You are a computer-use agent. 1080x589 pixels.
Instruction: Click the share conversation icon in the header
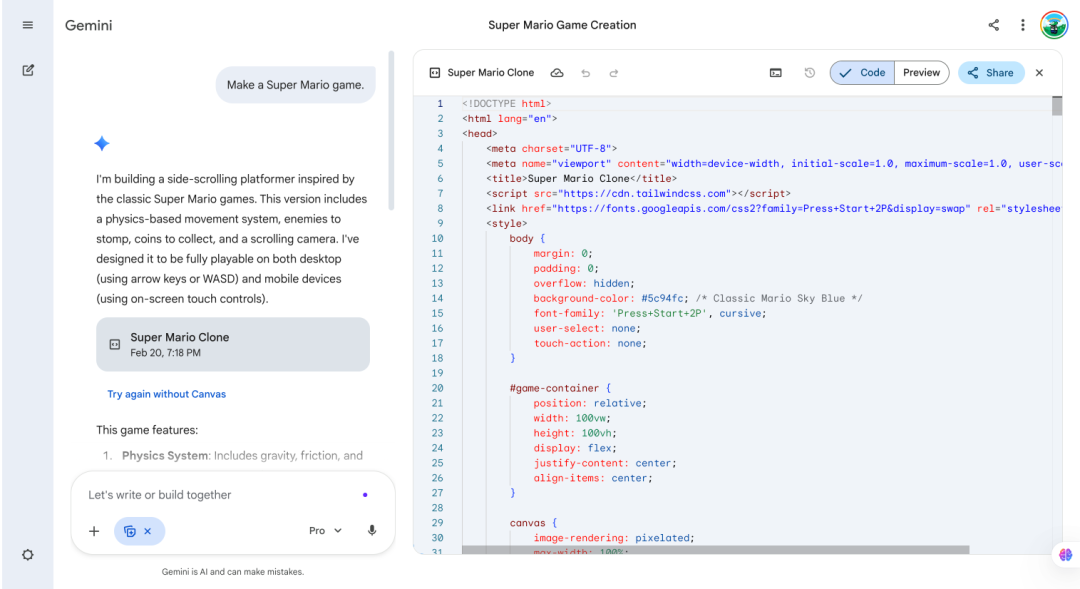click(993, 25)
